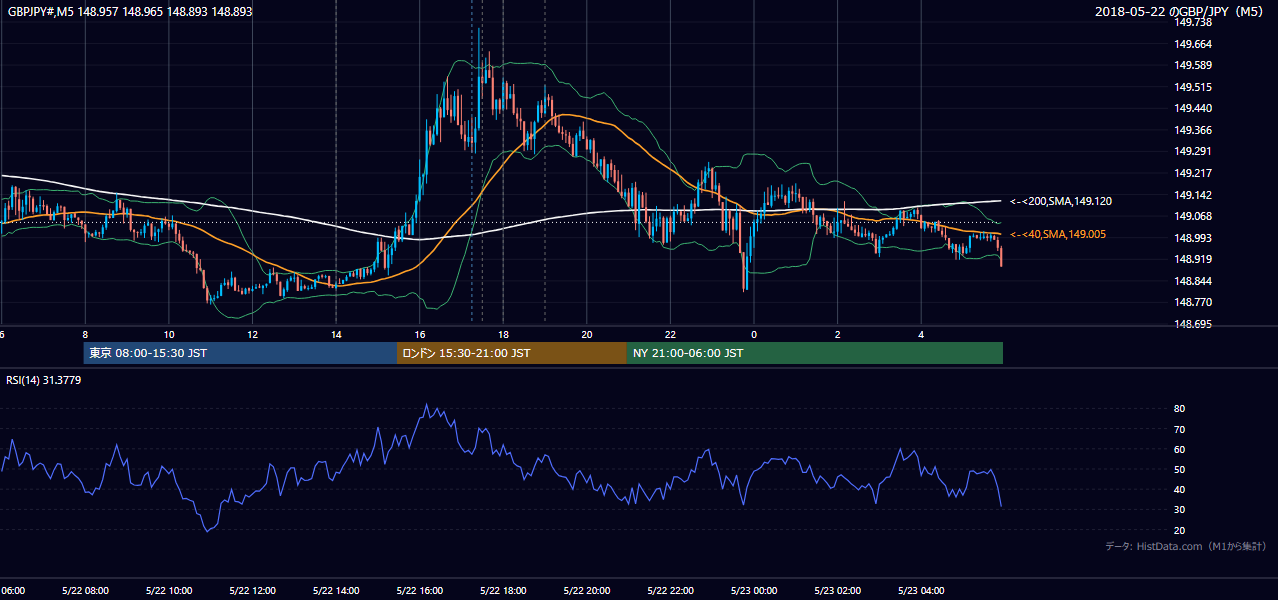Open the HistData.com data source credit
This screenshot has width=1278, height=600.
1185,547
